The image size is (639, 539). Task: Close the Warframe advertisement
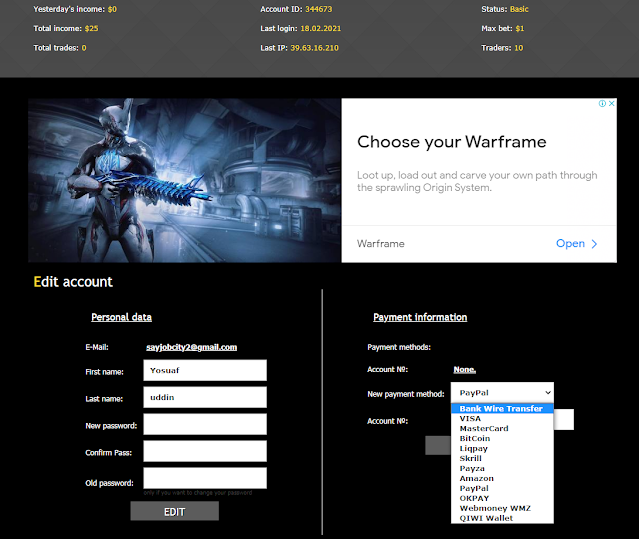(611, 103)
